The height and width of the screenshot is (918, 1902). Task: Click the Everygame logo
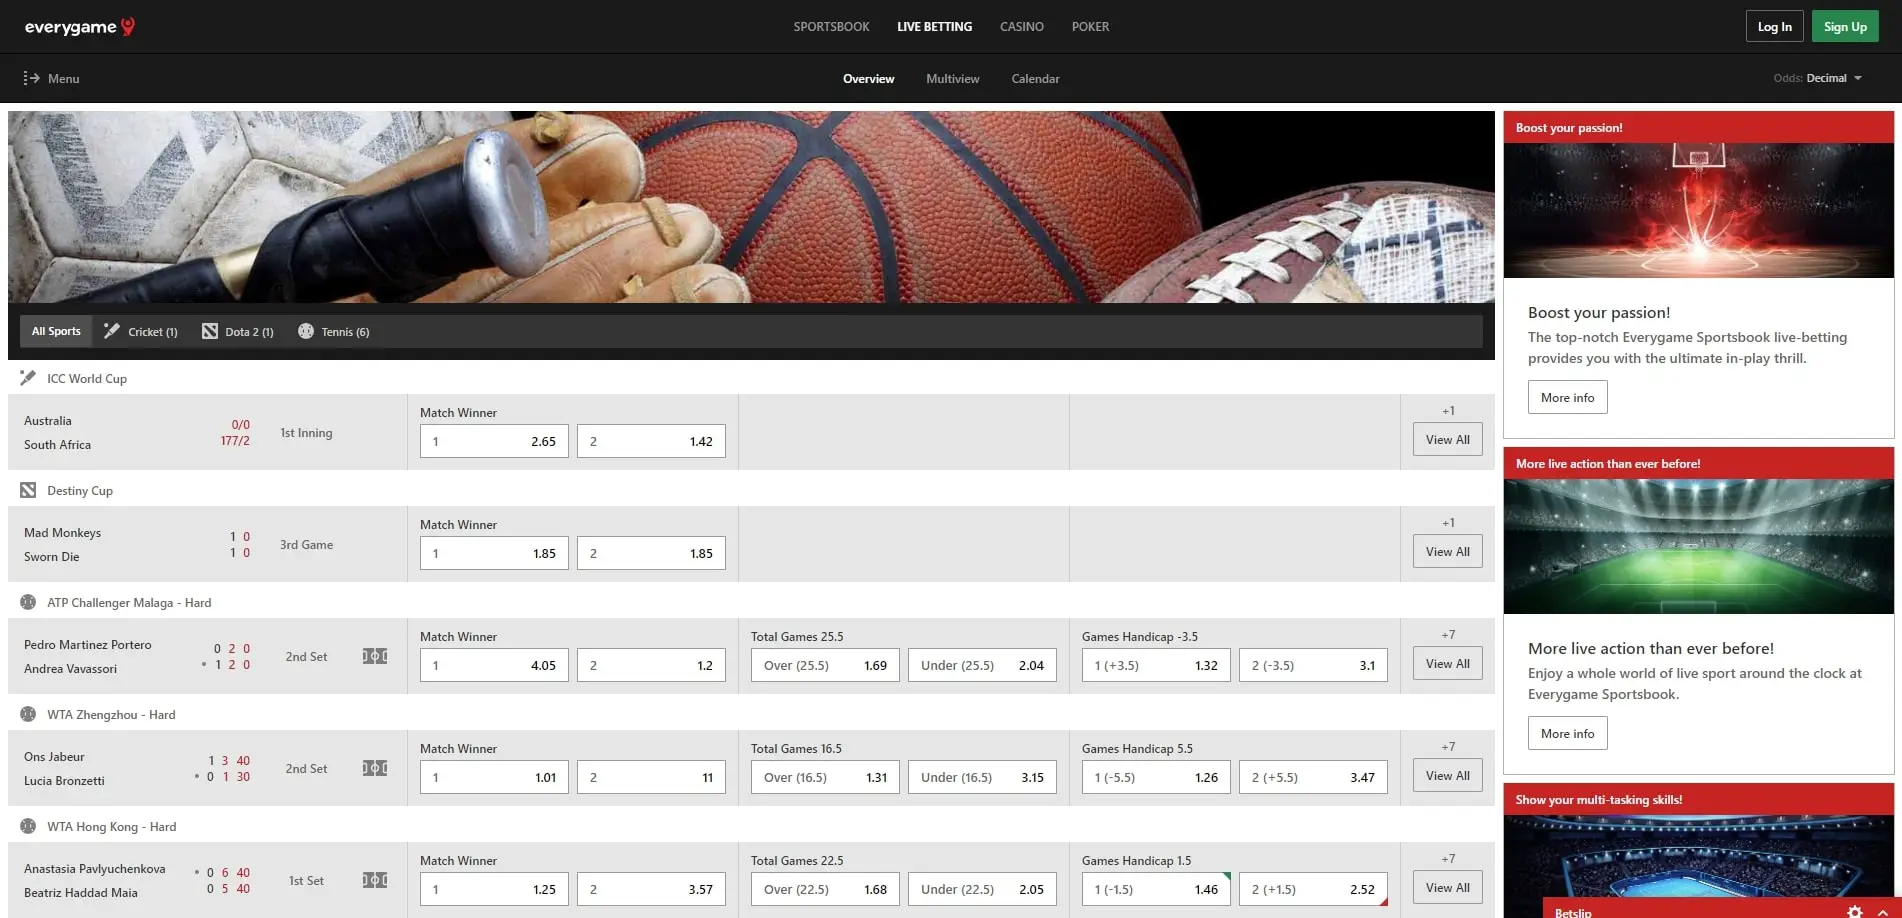coord(80,27)
